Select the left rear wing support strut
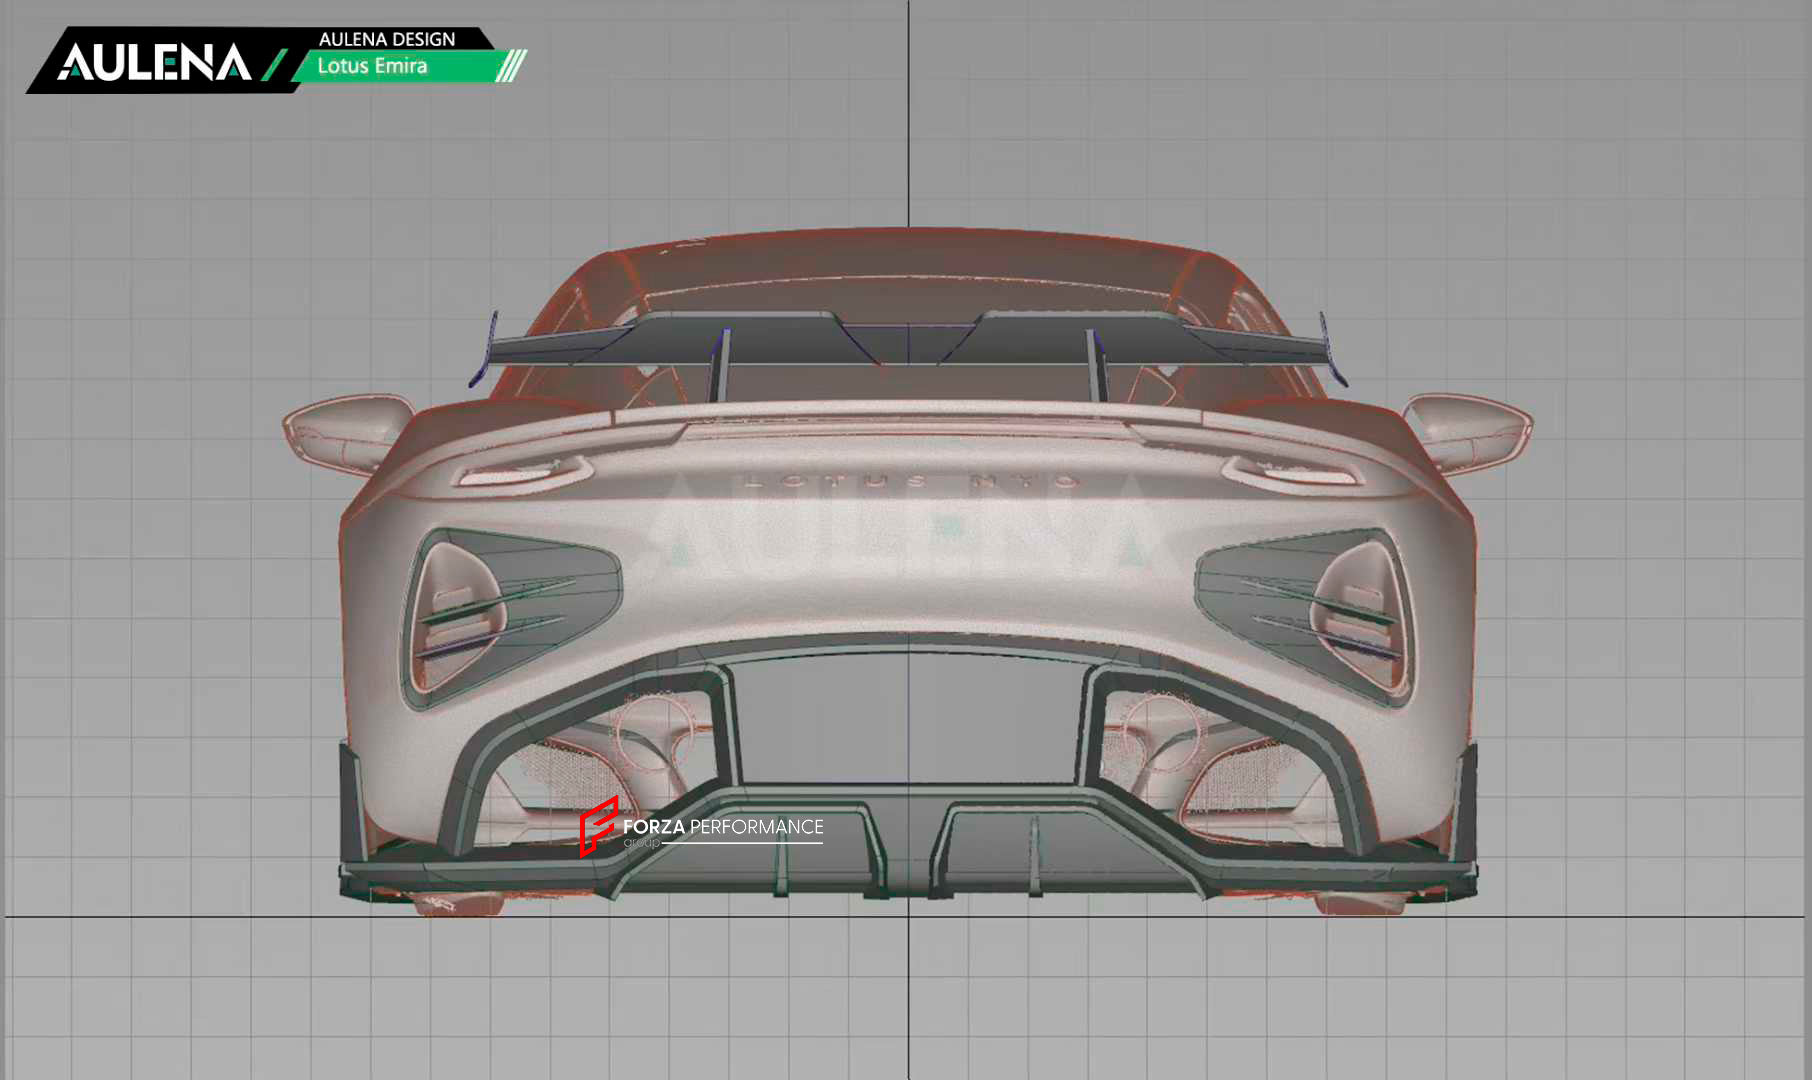This screenshot has width=1812, height=1080. click(x=720, y=364)
